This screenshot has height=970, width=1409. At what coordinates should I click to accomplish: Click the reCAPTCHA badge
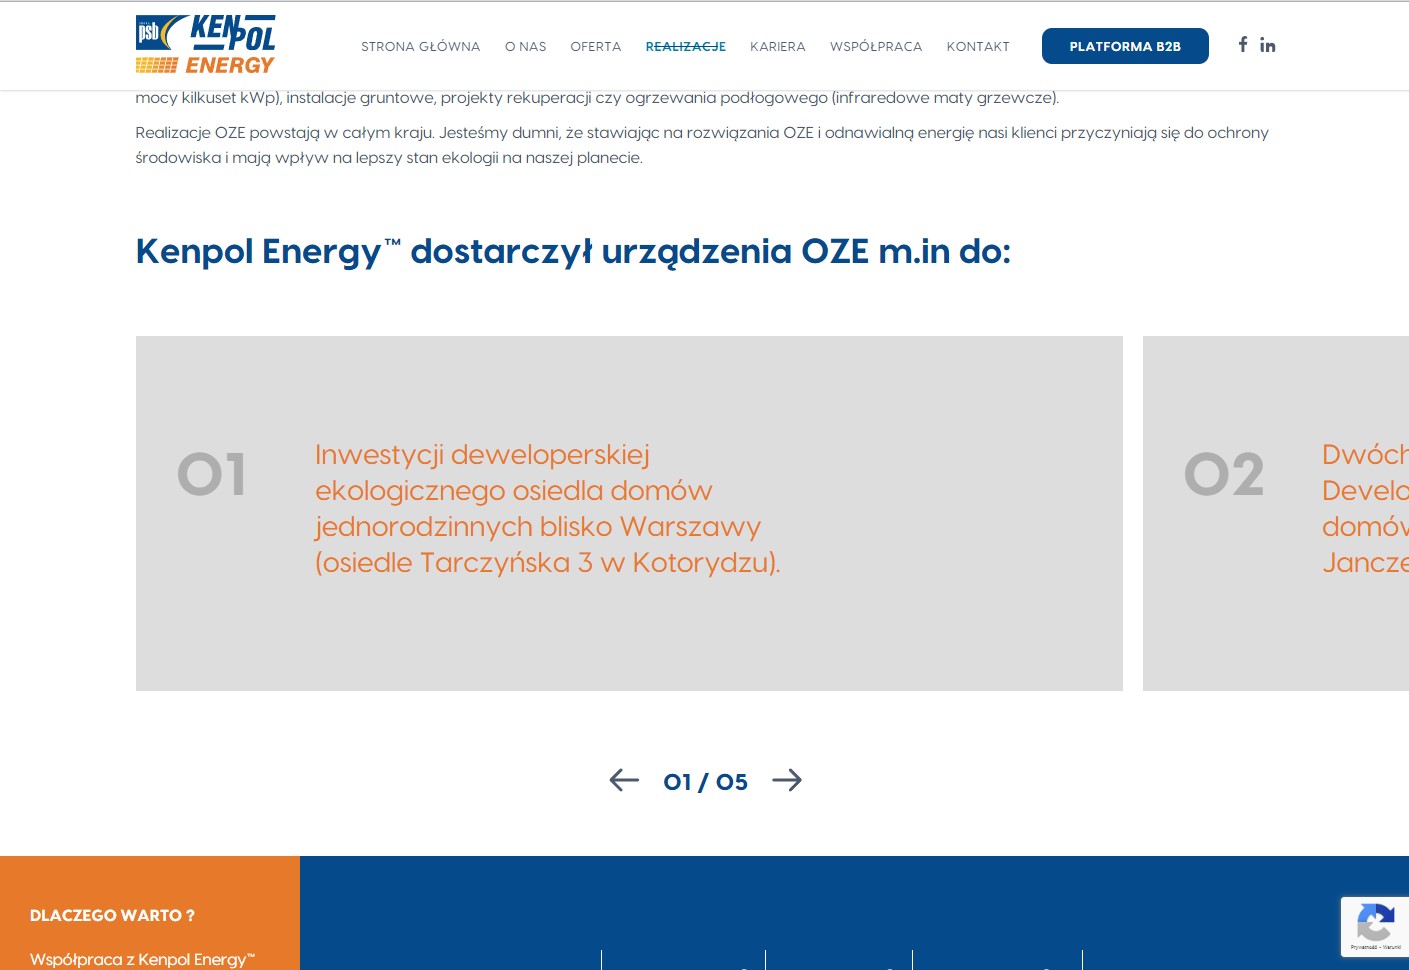[x=1375, y=927]
